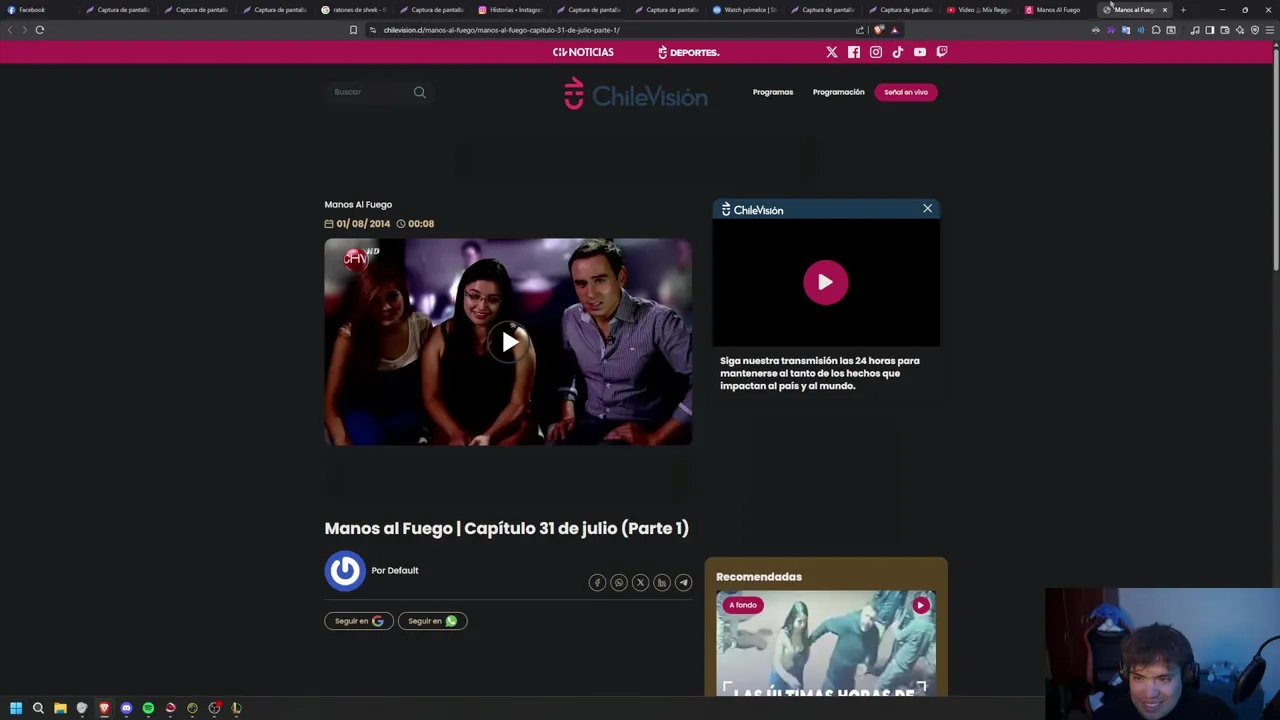Open the Twitch icon in top banner
The image size is (1280, 720).
tap(942, 52)
